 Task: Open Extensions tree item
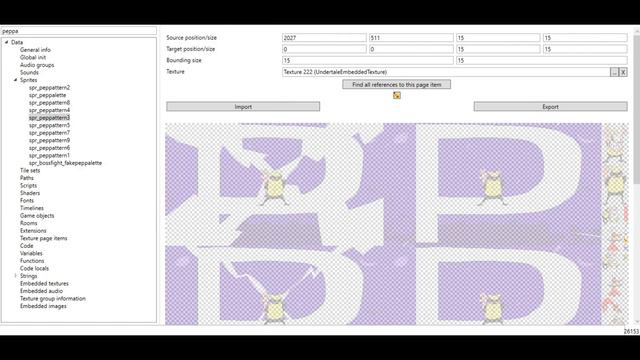click(33, 231)
